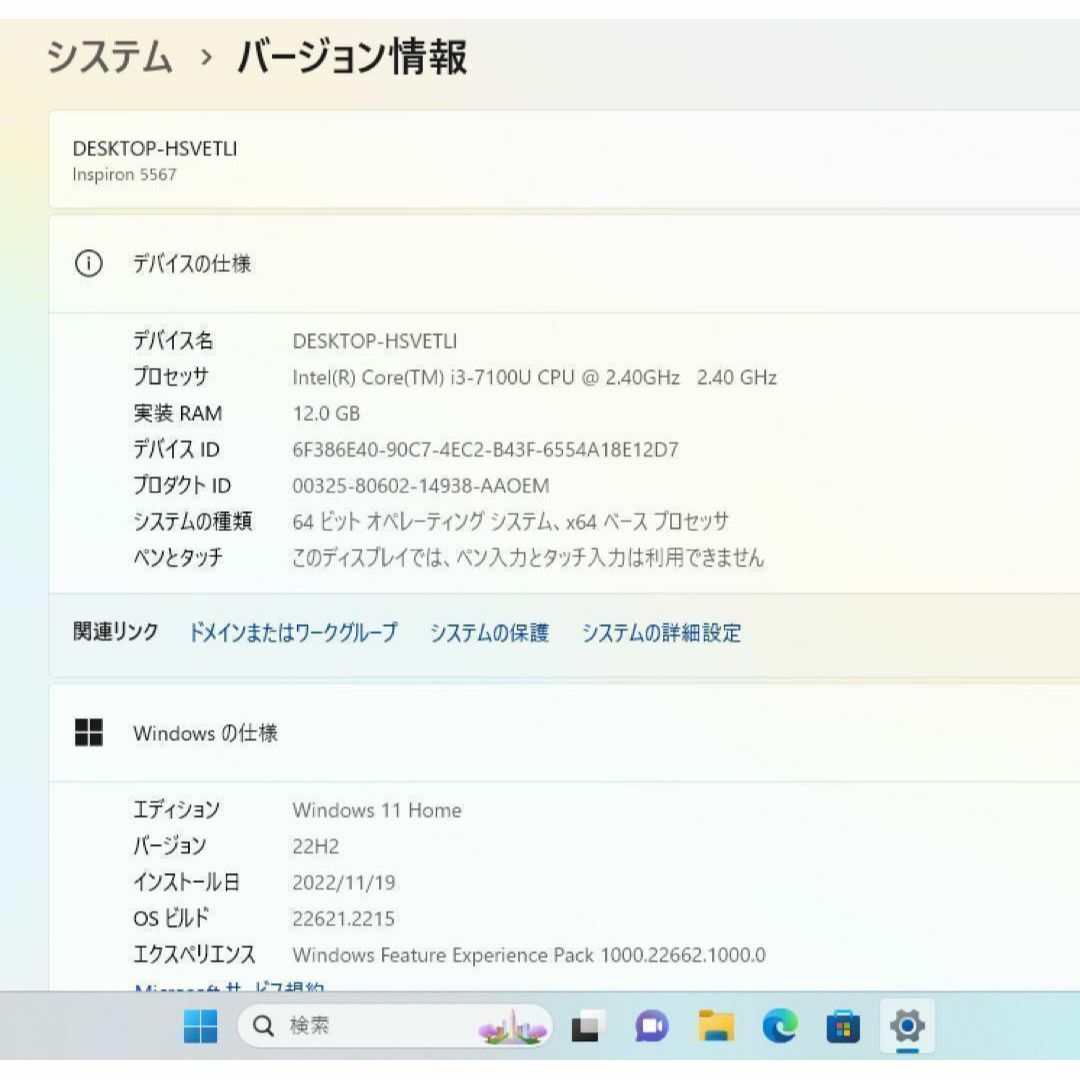1080x1080 pixels.
Task: Click the search magnifier icon in taskbar
Action: pos(263,1026)
